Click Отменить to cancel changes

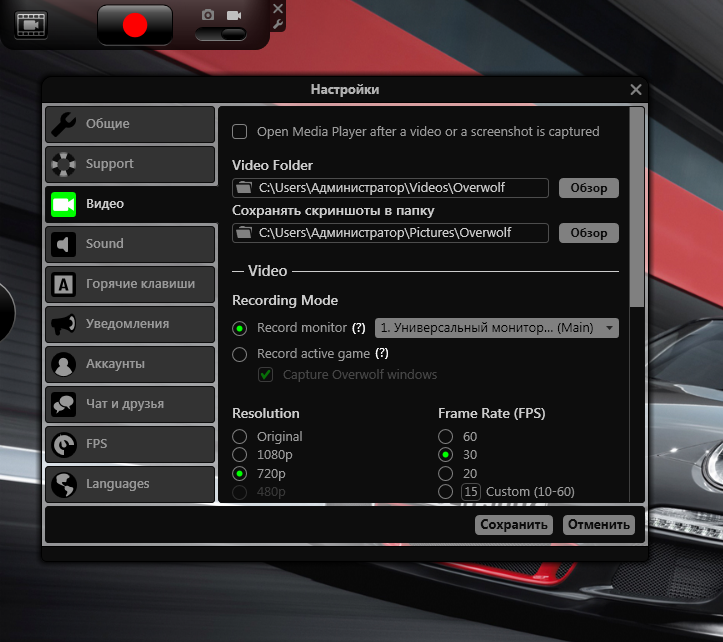tap(599, 525)
